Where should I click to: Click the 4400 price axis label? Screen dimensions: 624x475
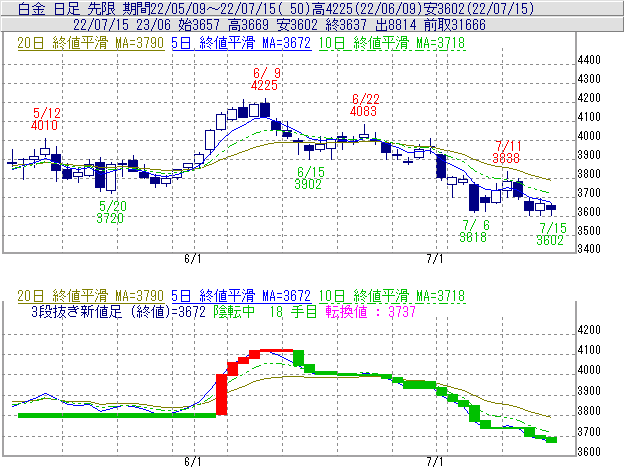pos(589,60)
